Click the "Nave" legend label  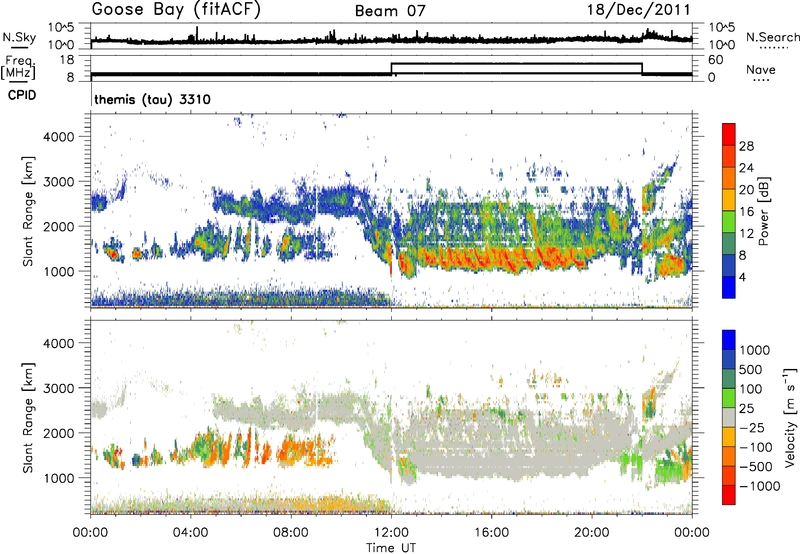click(x=761, y=69)
